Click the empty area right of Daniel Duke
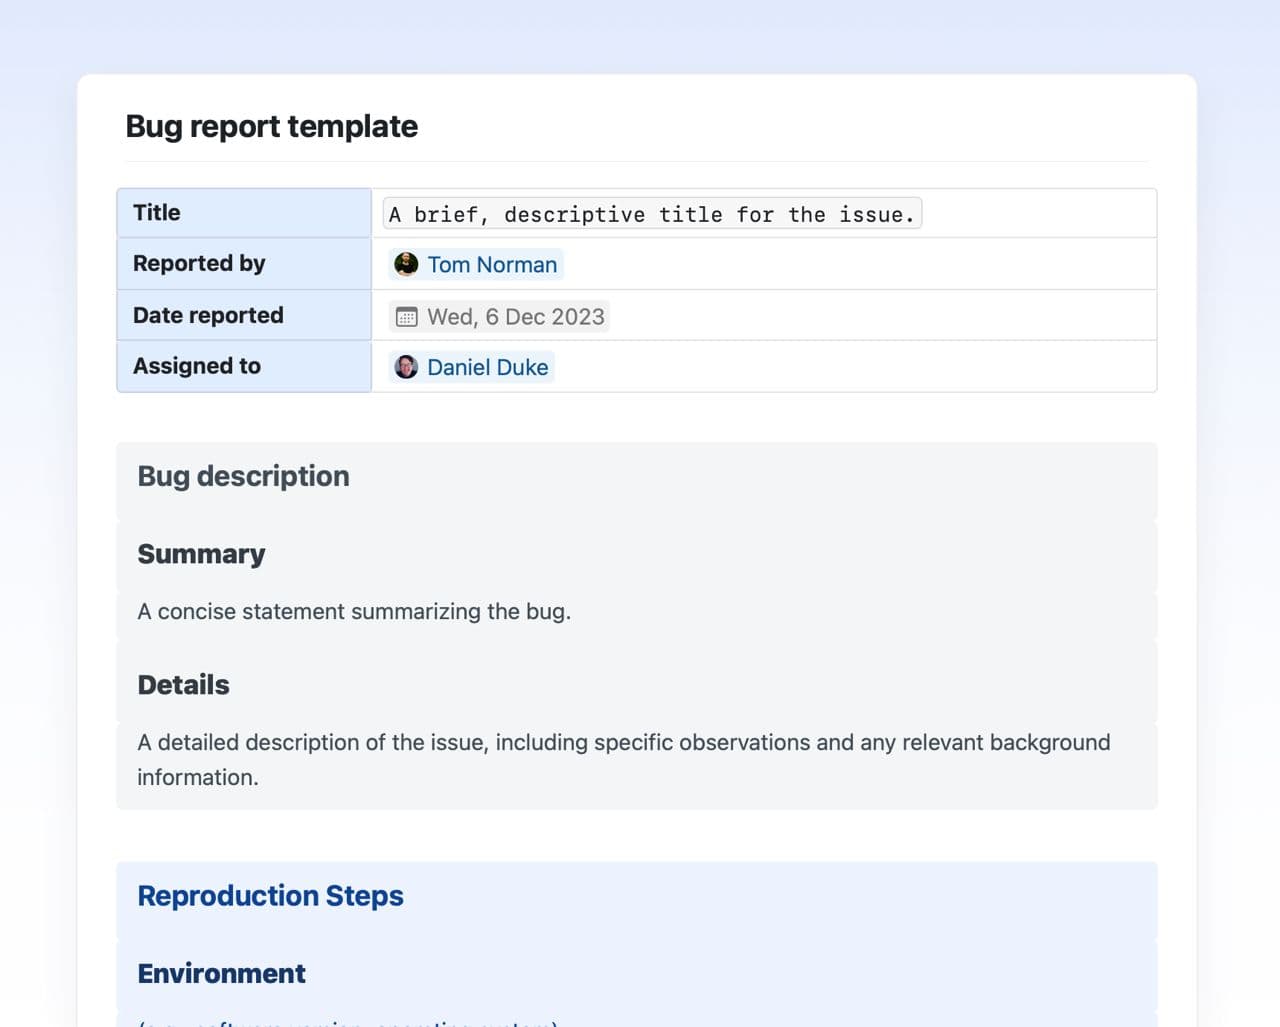The height and width of the screenshot is (1027, 1280). click(850, 367)
